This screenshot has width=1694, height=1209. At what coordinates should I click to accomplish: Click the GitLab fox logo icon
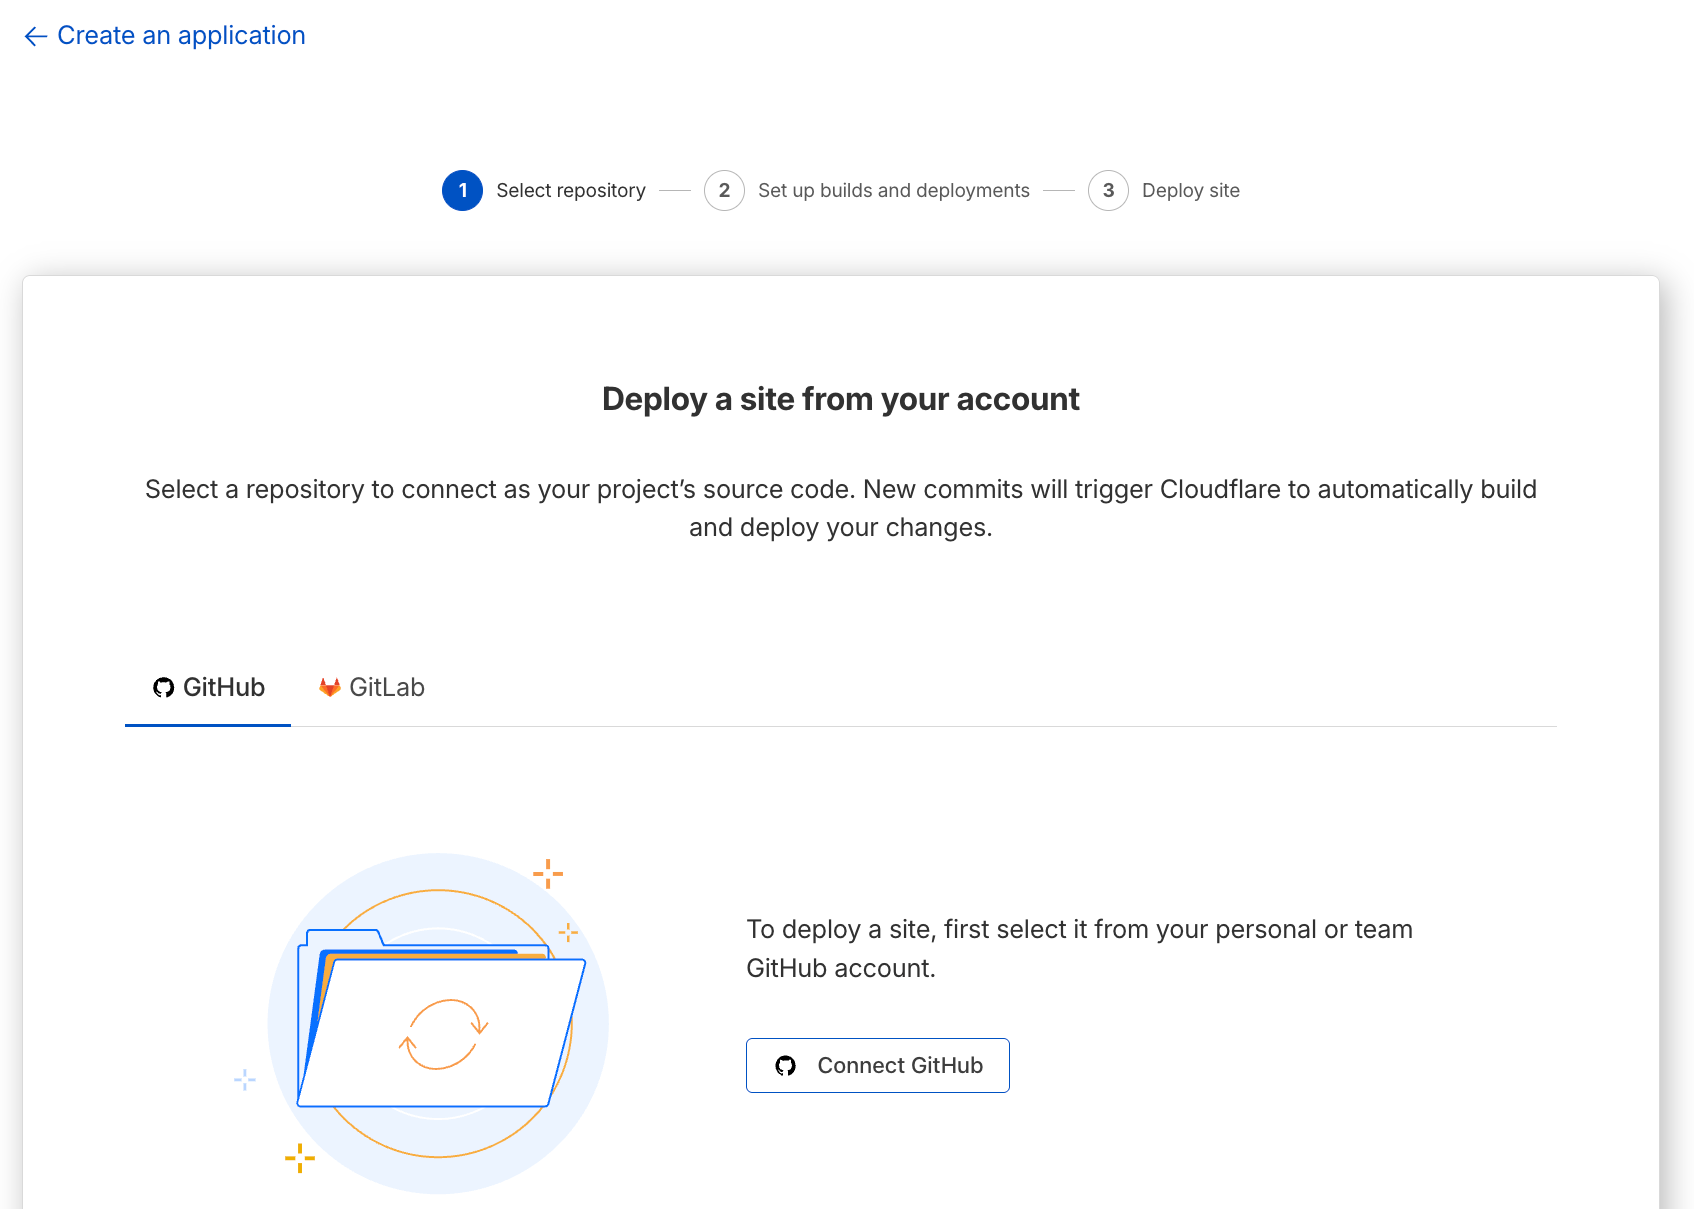[x=330, y=688]
